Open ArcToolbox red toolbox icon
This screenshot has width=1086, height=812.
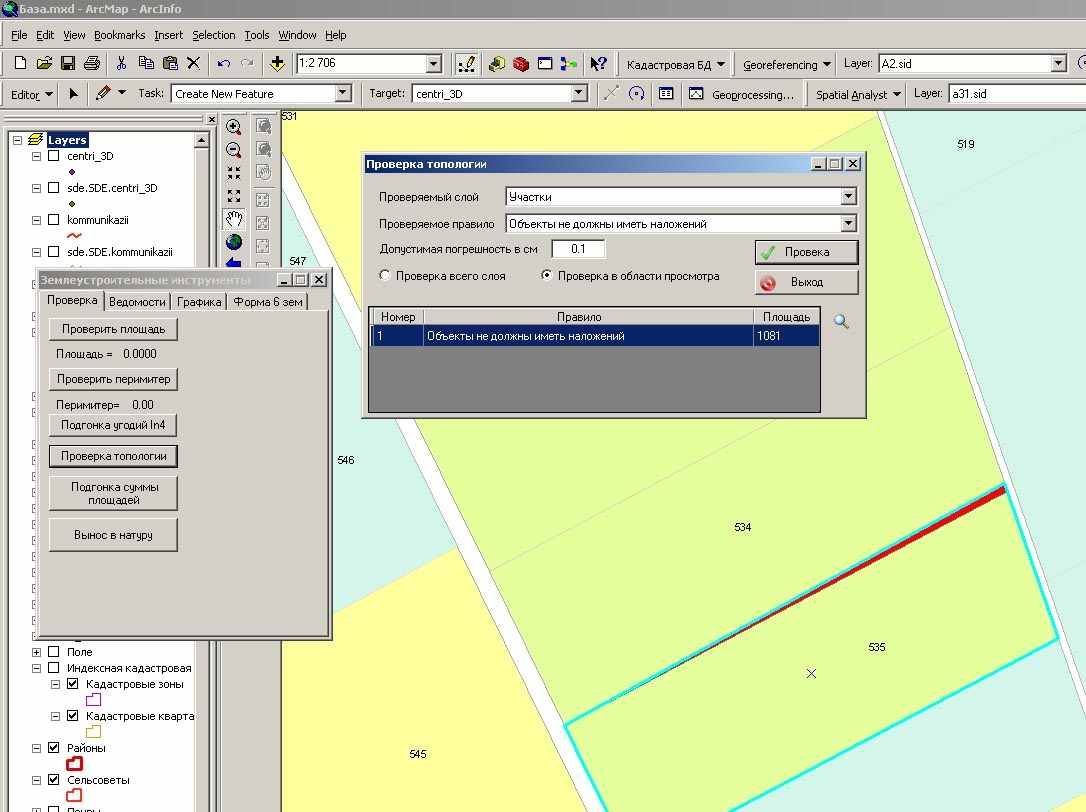point(521,64)
